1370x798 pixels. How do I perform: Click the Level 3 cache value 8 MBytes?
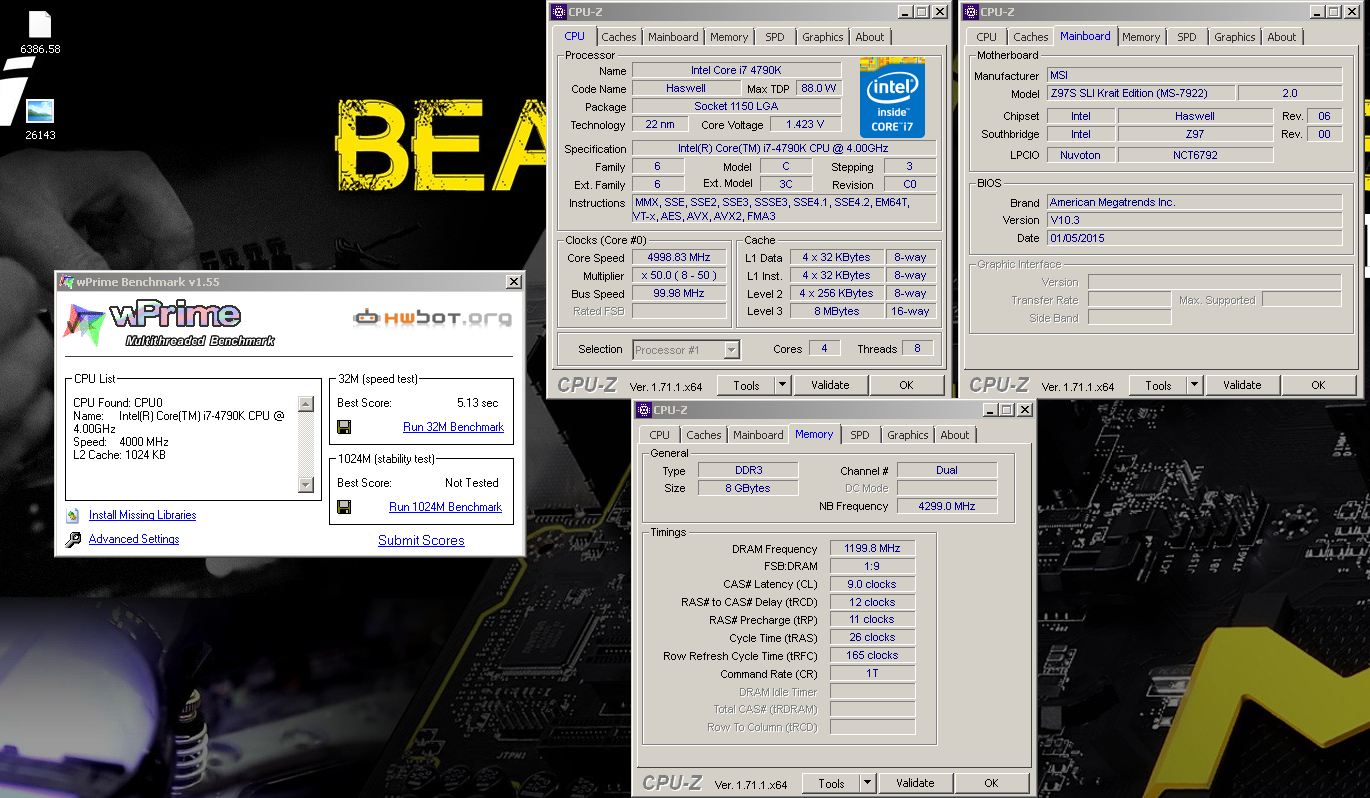pos(836,311)
